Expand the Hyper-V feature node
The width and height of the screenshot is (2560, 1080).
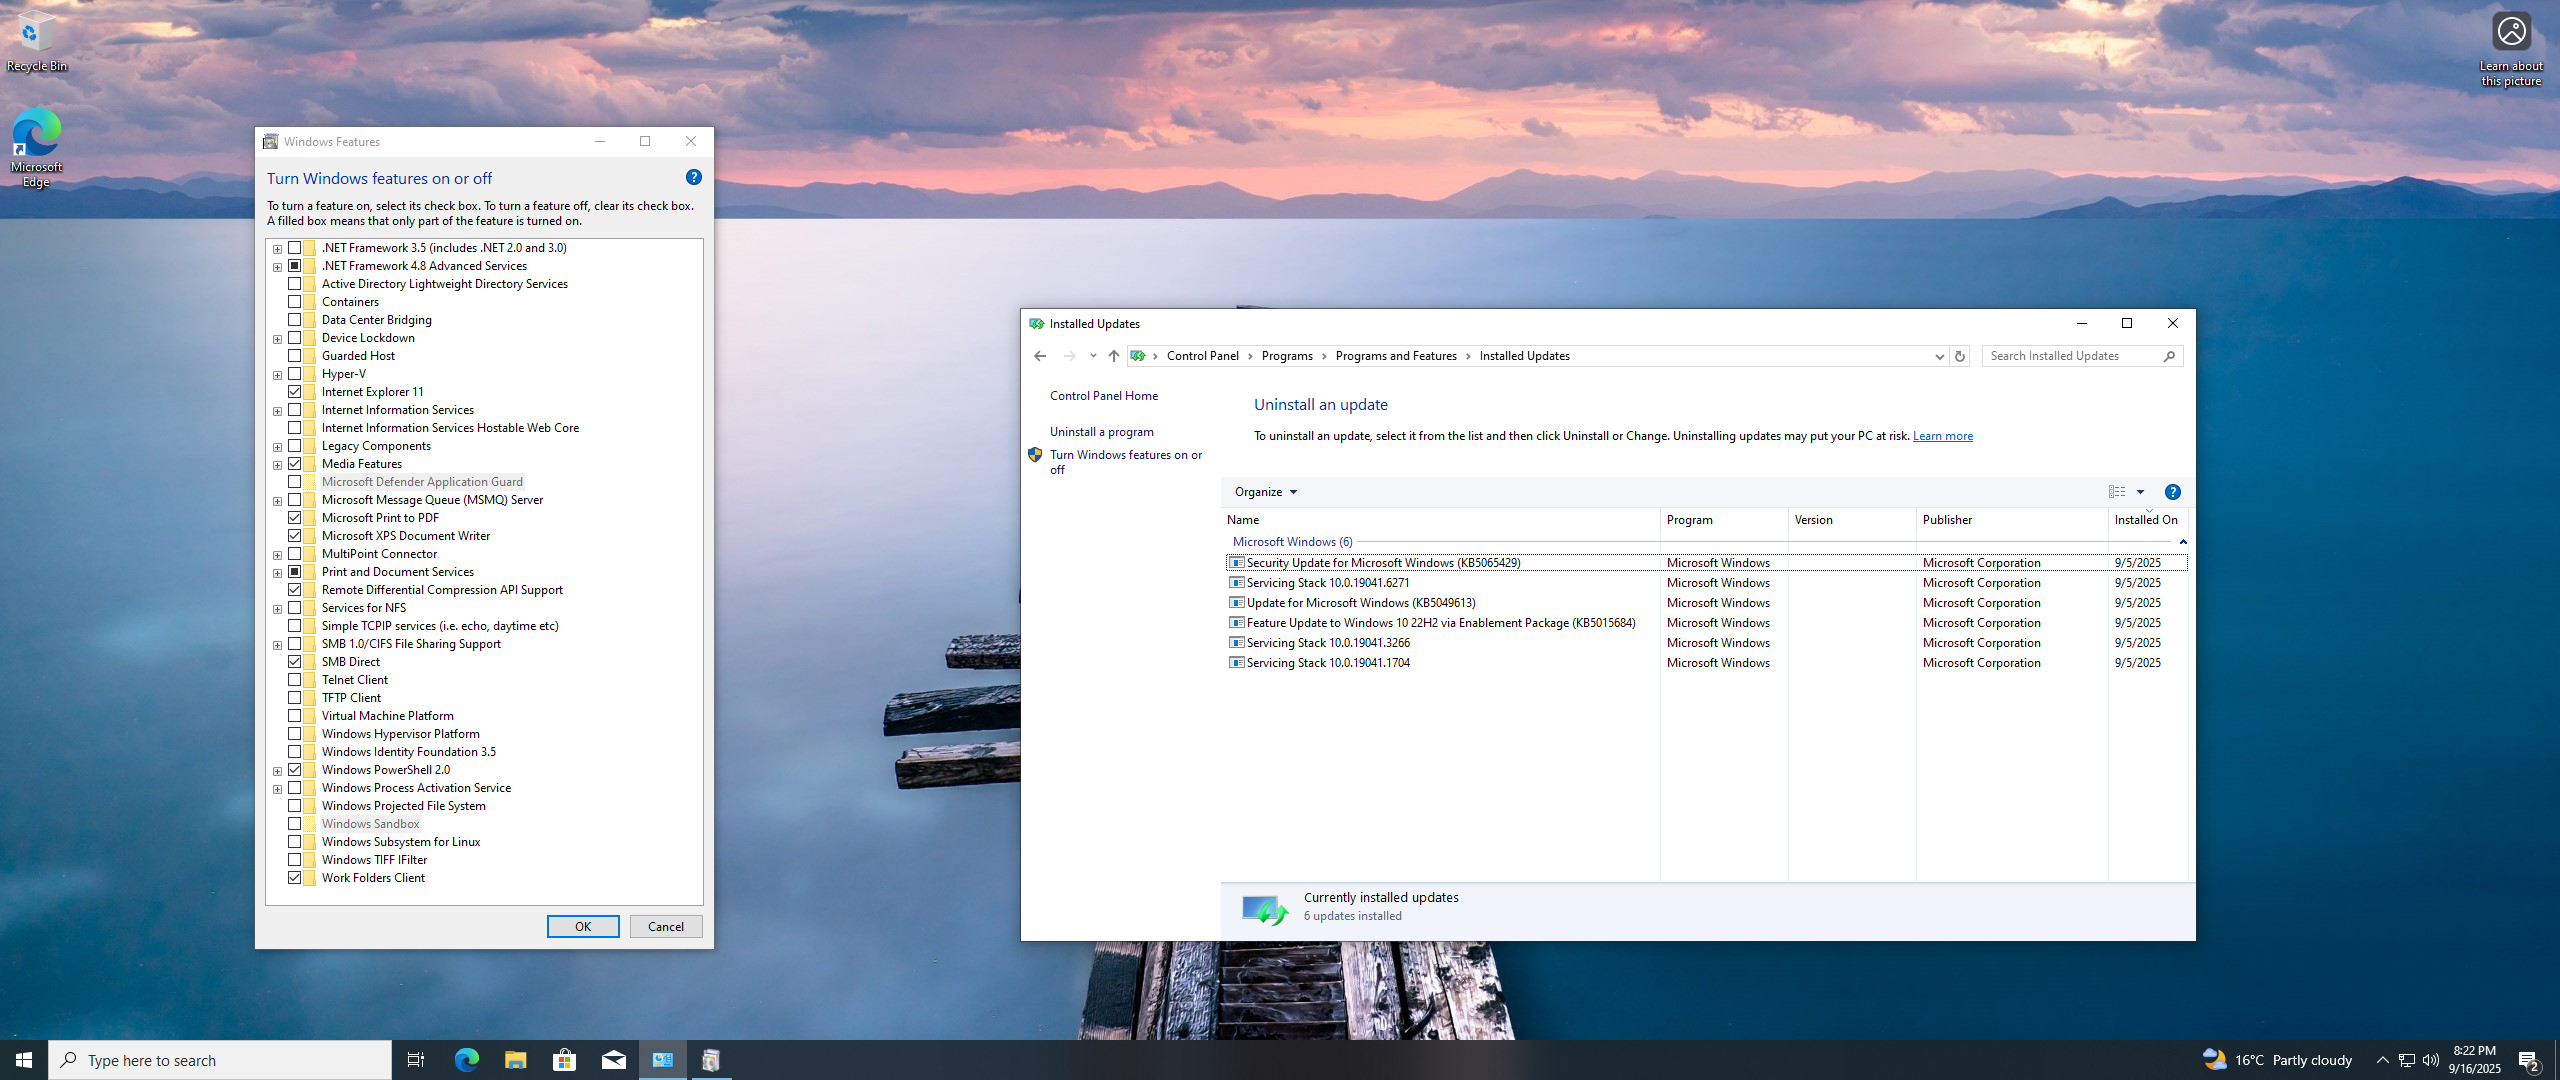[x=277, y=375]
